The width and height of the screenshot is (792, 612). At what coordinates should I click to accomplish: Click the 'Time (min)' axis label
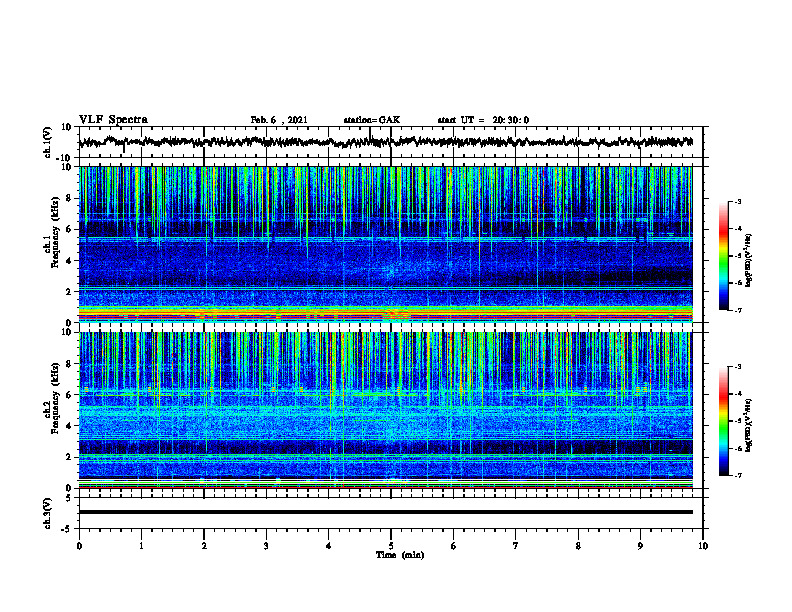click(x=400, y=555)
